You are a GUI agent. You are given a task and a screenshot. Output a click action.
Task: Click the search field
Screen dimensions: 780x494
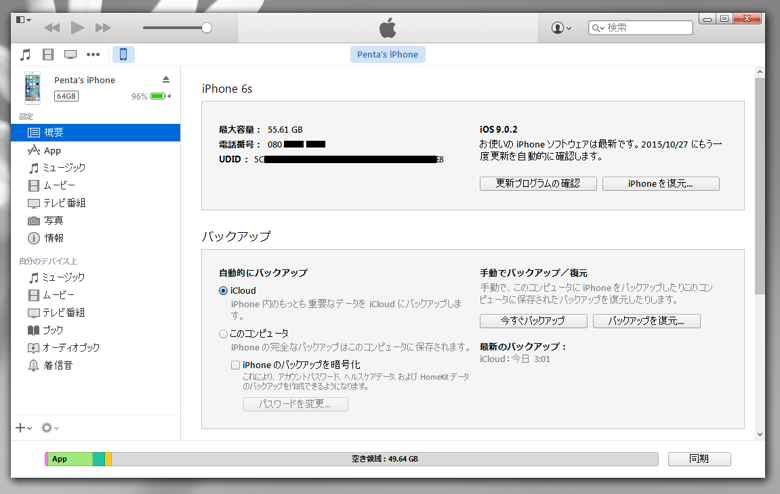click(640, 28)
